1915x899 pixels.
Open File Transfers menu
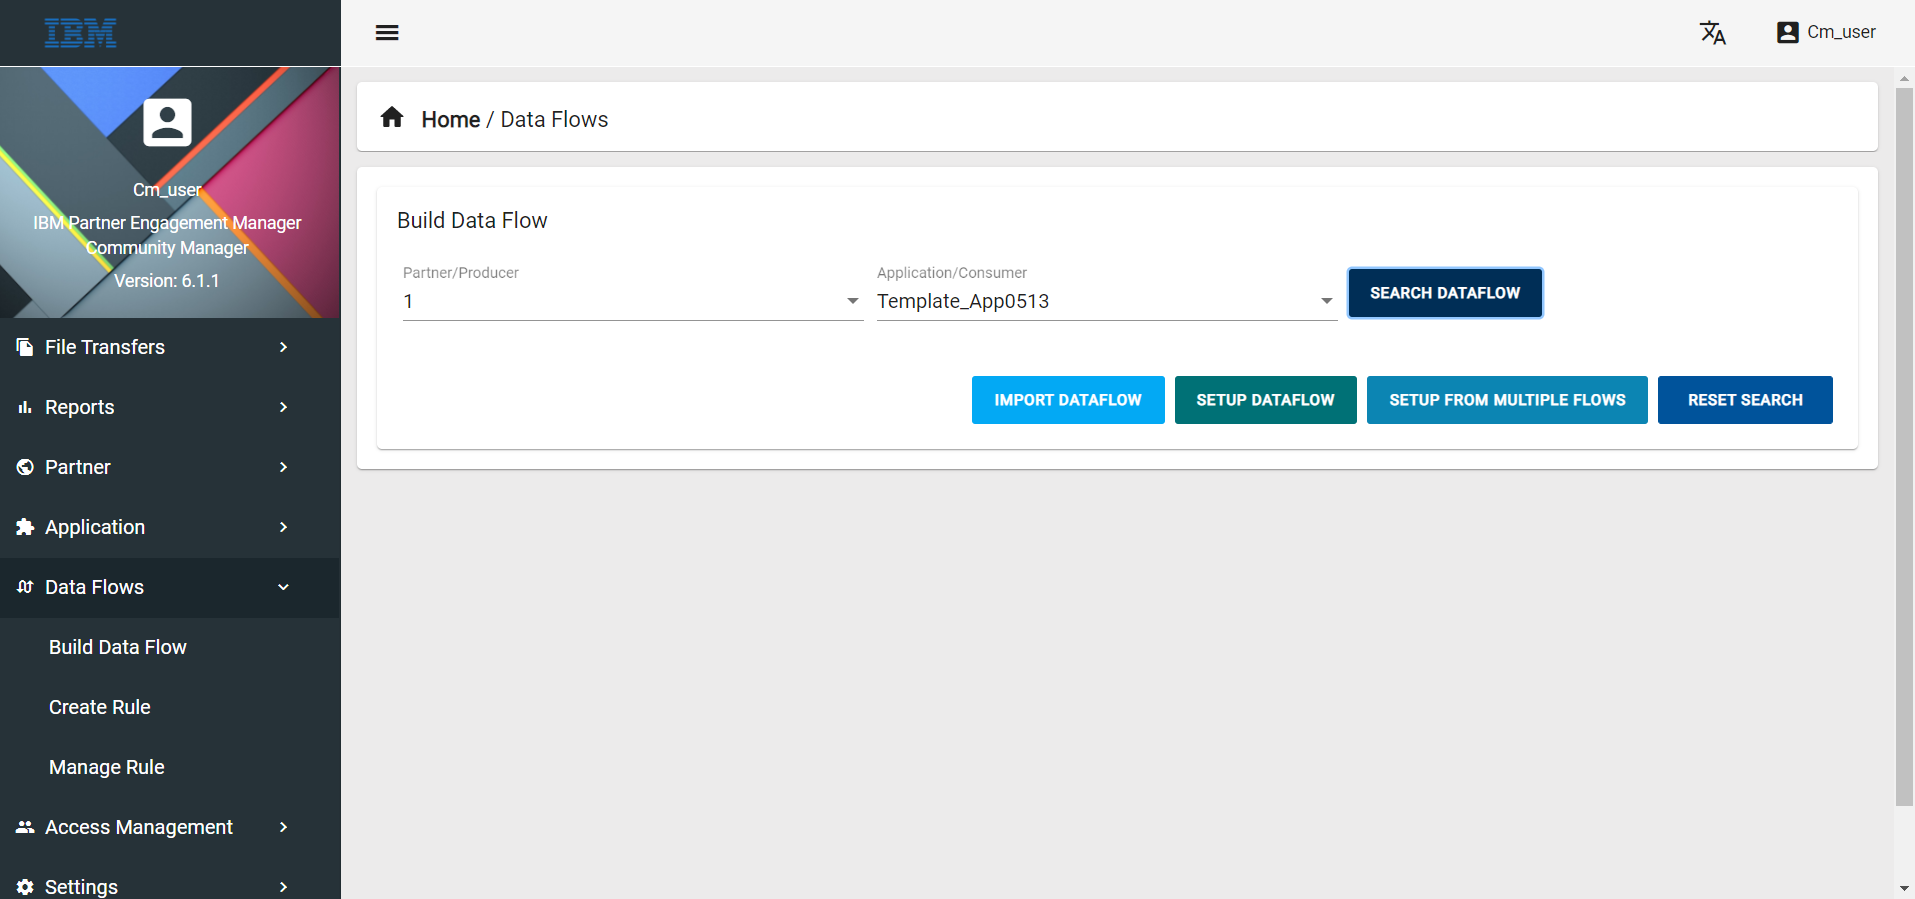coord(170,347)
